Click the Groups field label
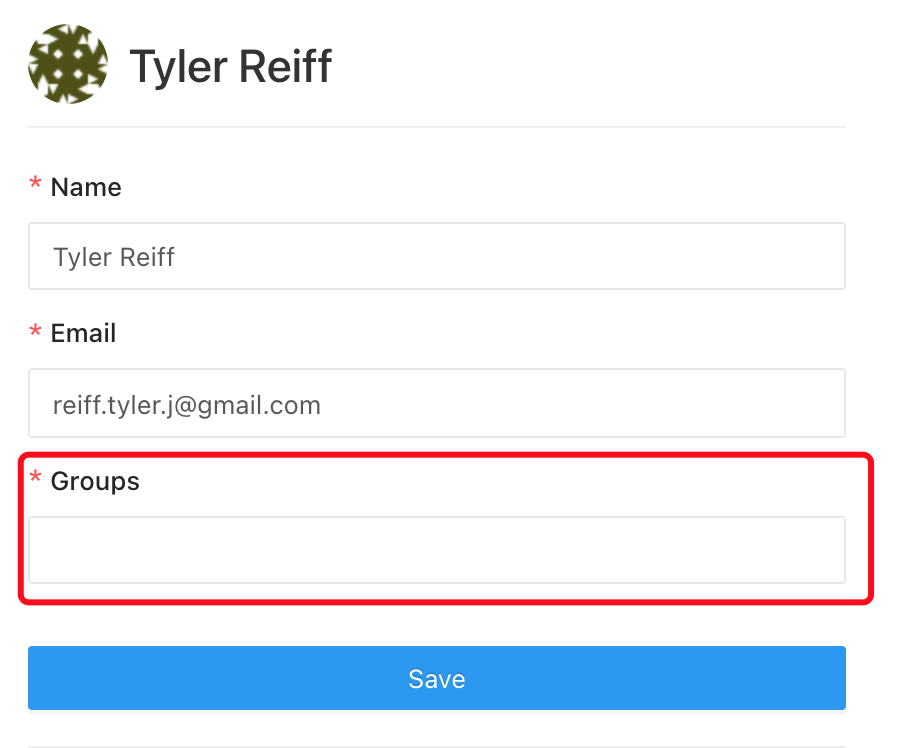 point(95,481)
